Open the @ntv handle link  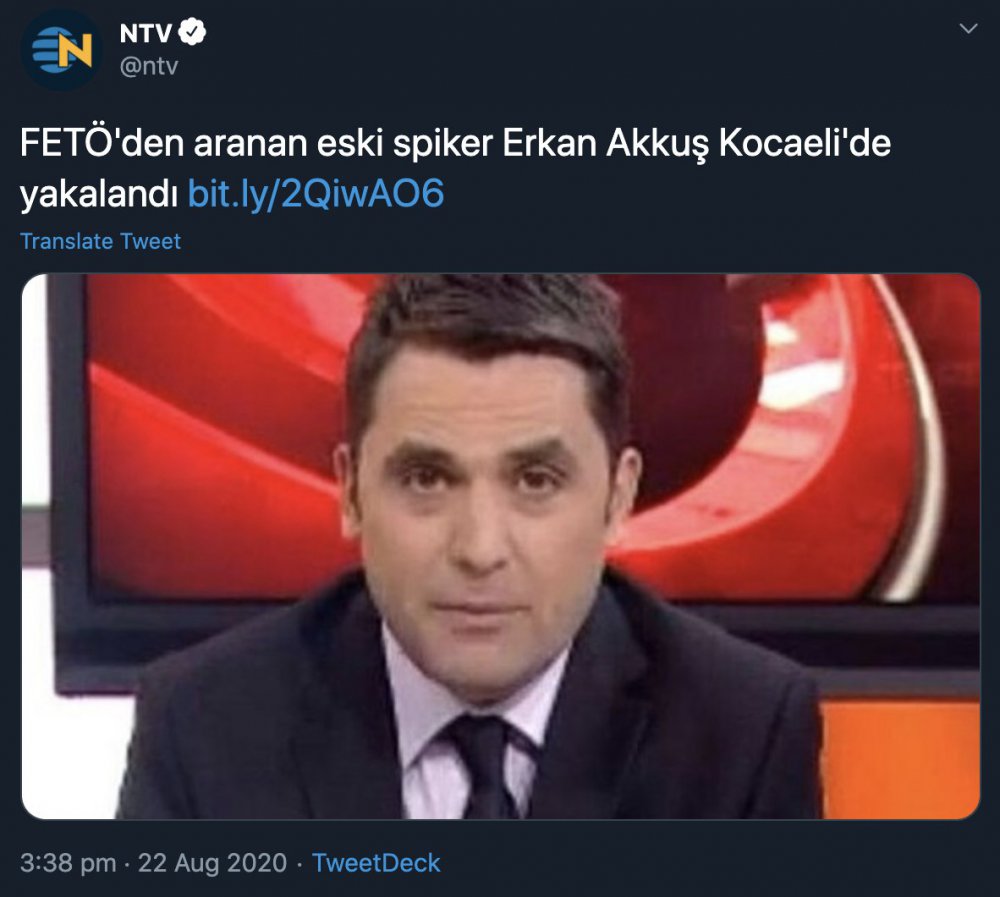(x=149, y=66)
